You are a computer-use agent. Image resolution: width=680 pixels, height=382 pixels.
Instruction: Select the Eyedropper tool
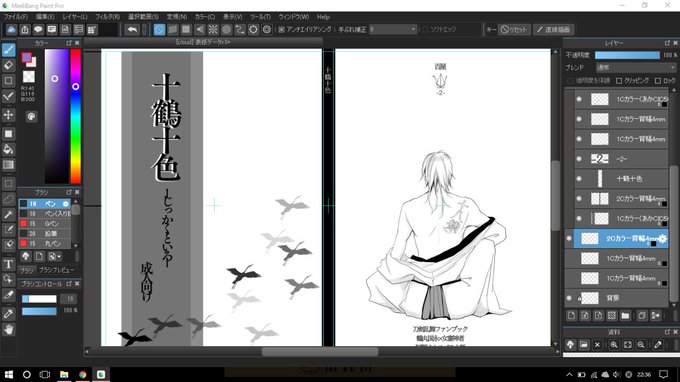8,314
